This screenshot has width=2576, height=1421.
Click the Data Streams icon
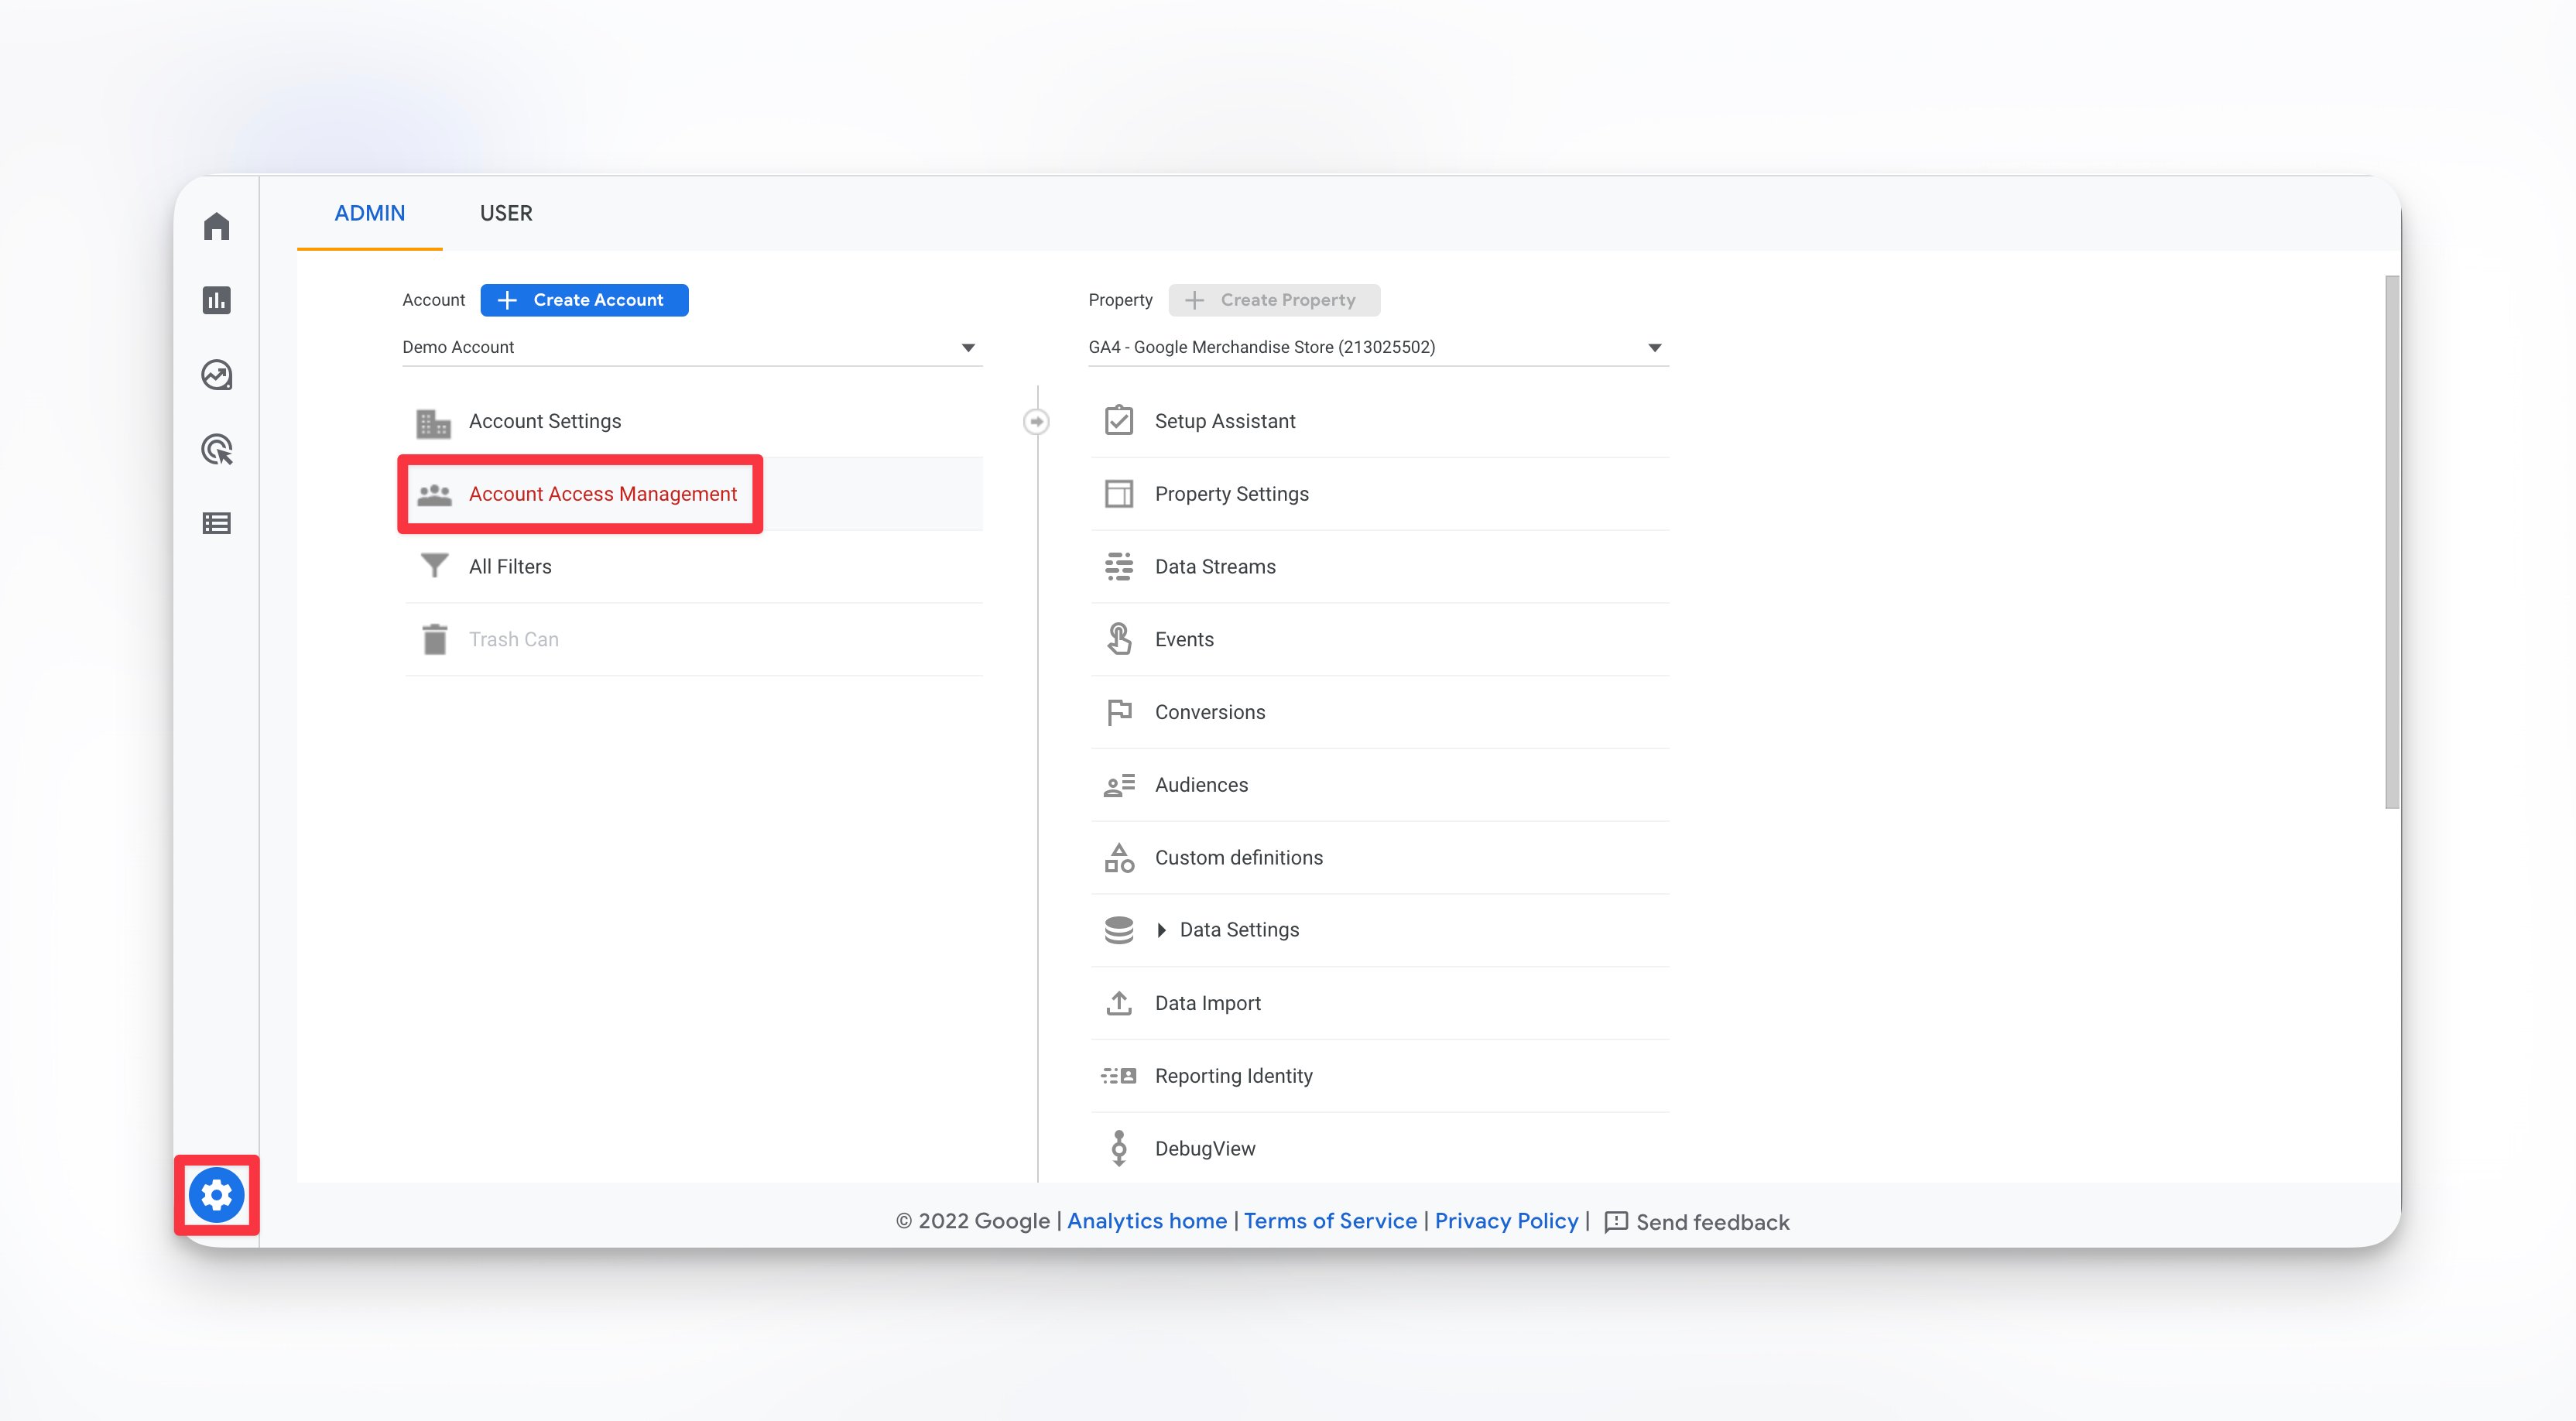click(1119, 566)
